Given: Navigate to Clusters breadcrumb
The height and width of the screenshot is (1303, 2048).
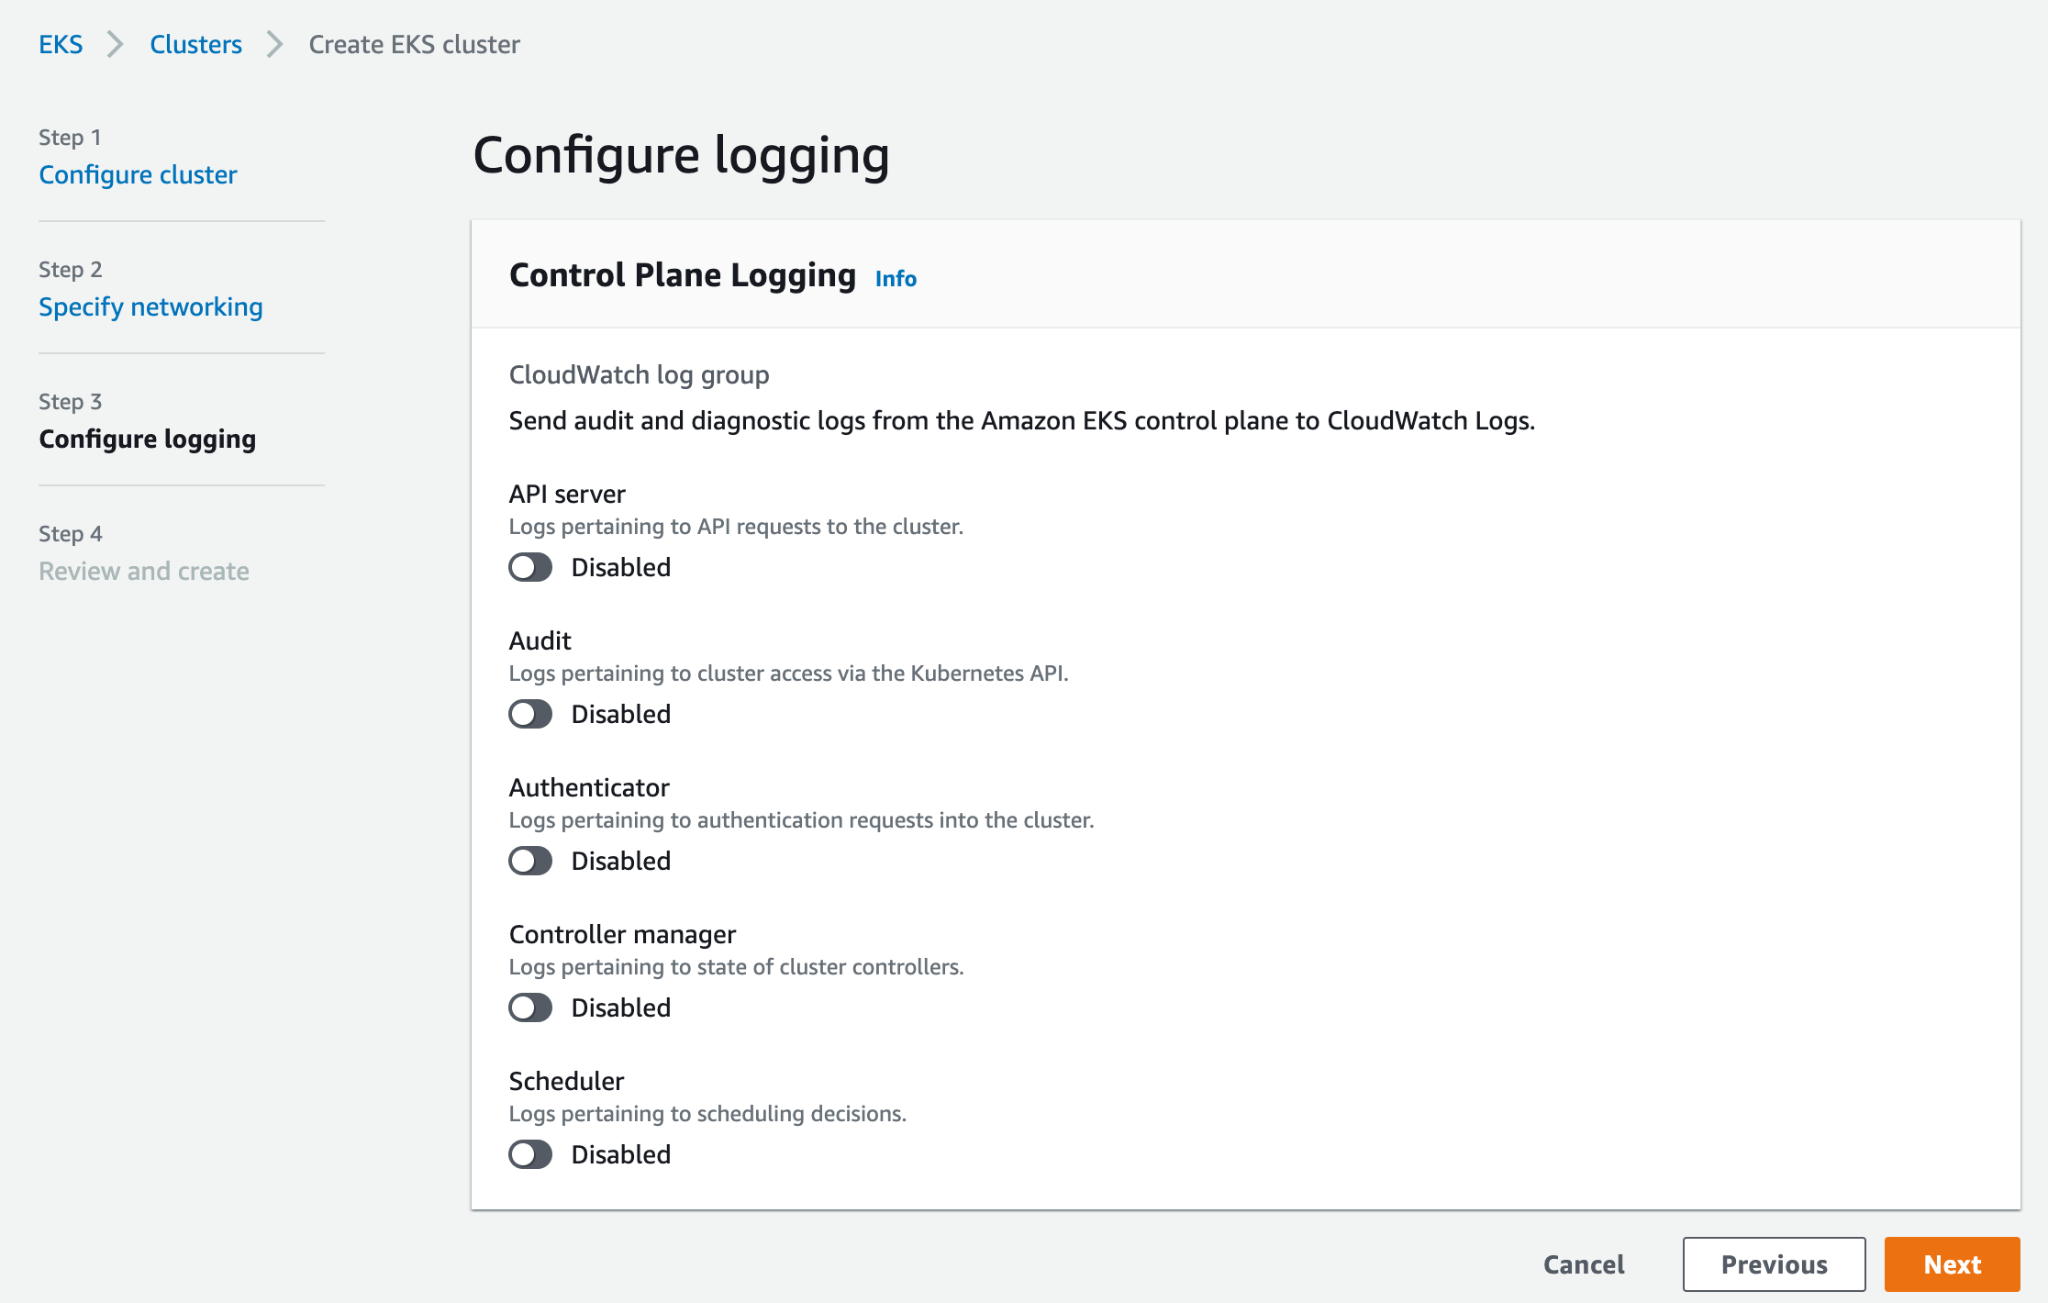Looking at the screenshot, I should (196, 45).
